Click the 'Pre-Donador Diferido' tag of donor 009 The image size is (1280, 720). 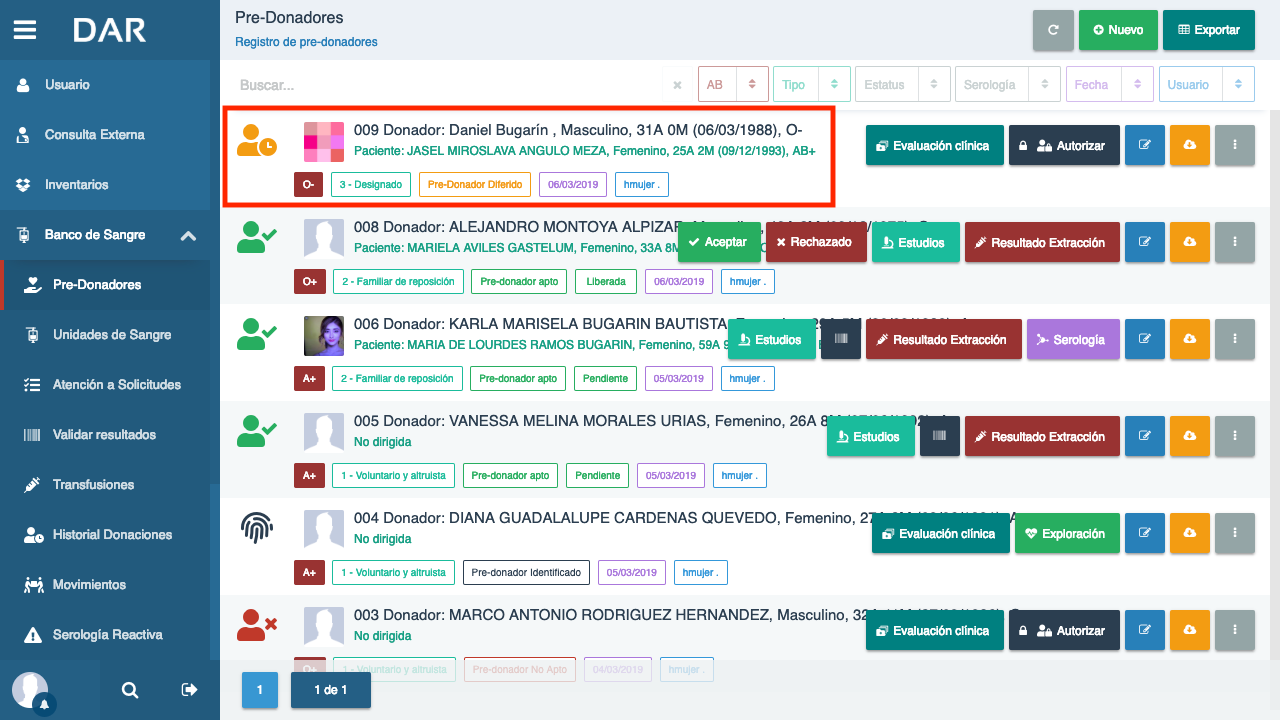475,185
